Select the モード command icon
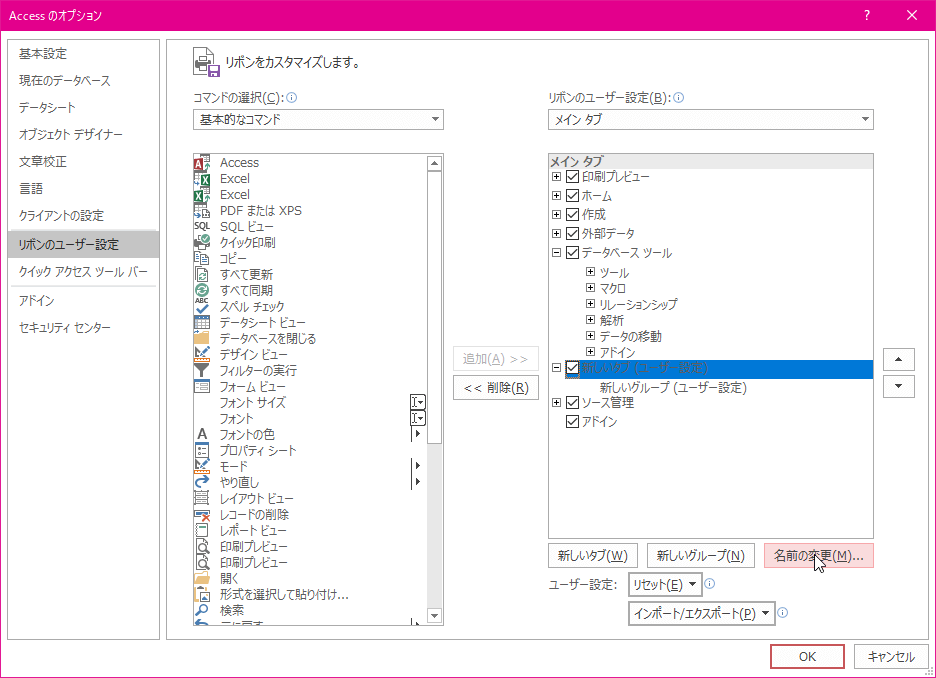This screenshot has width=936, height=678. click(202, 467)
